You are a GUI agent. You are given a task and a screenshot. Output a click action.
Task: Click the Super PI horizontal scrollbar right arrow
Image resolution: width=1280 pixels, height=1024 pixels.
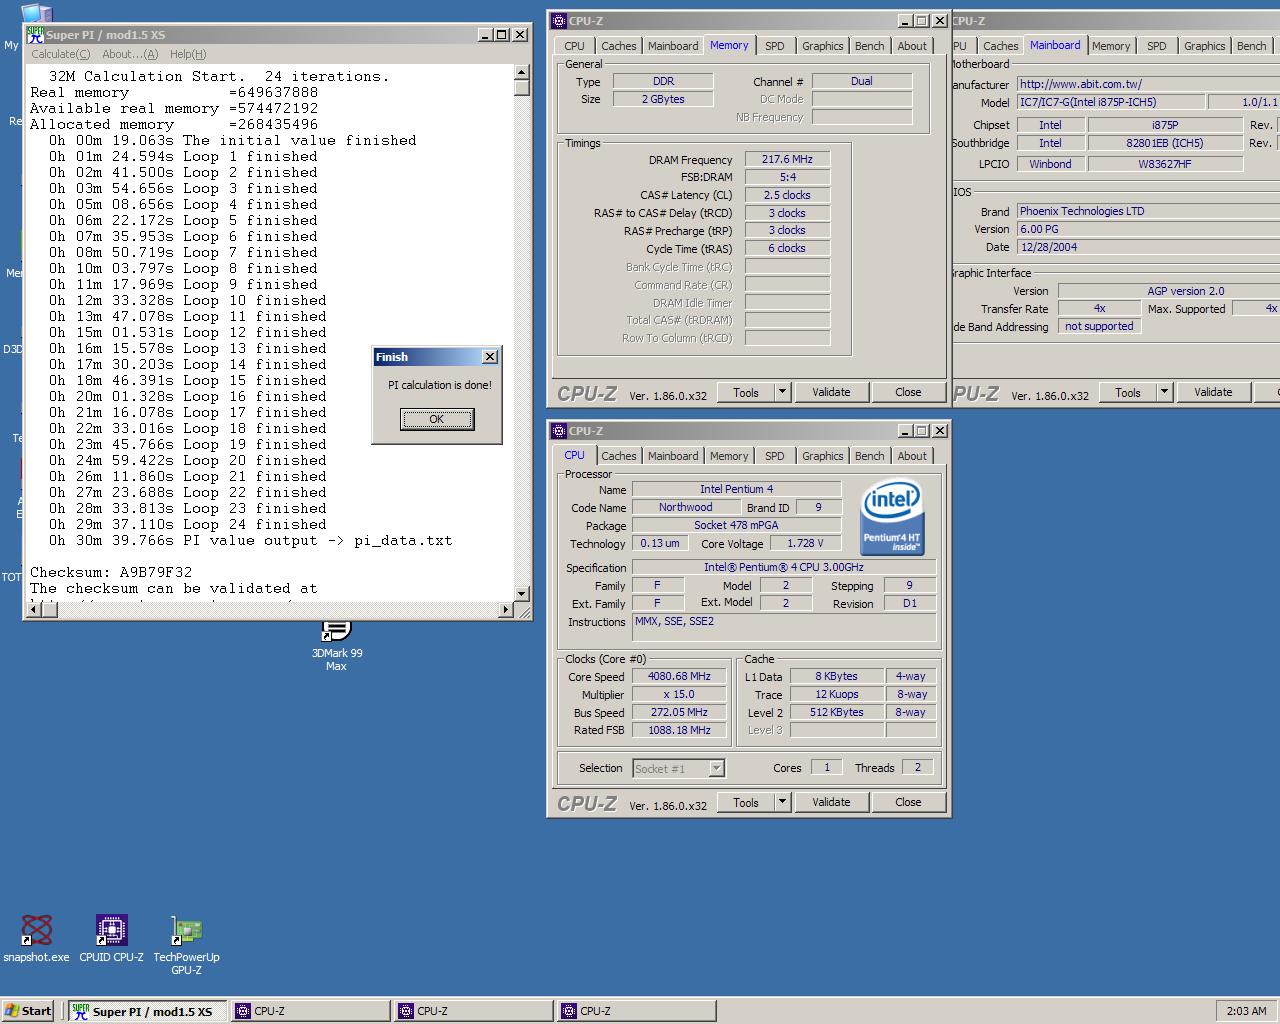[506, 610]
